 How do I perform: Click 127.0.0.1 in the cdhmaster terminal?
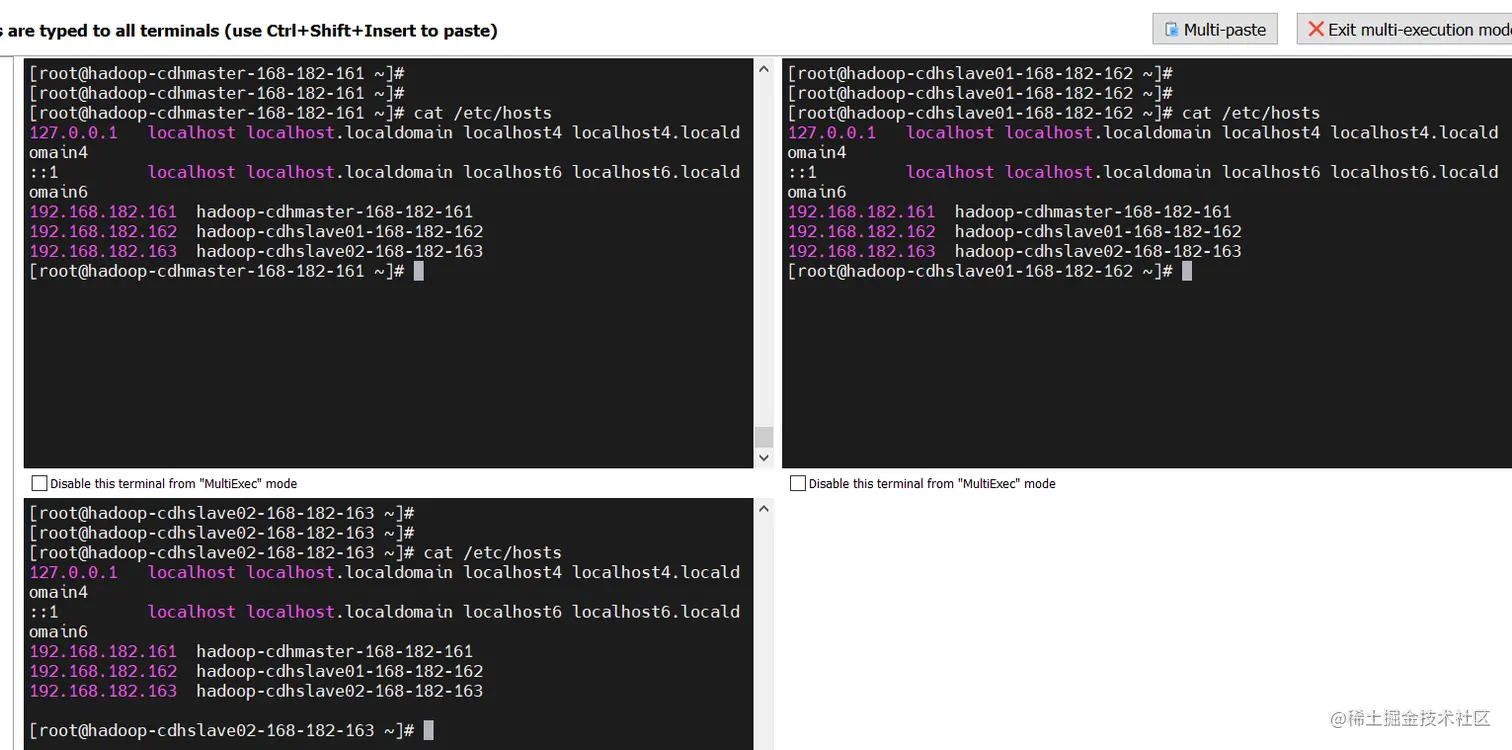tap(73, 132)
